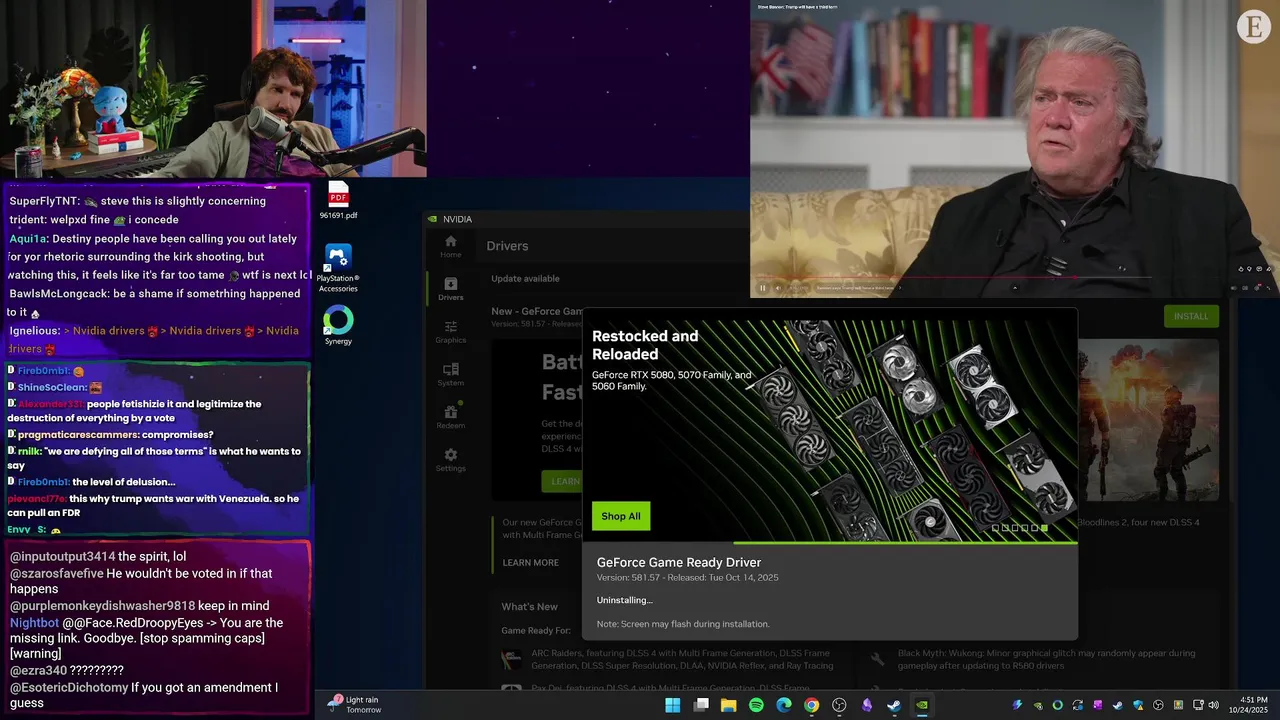The image size is (1280, 720).
Task: Click the Shop All button
Action: [621, 516]
